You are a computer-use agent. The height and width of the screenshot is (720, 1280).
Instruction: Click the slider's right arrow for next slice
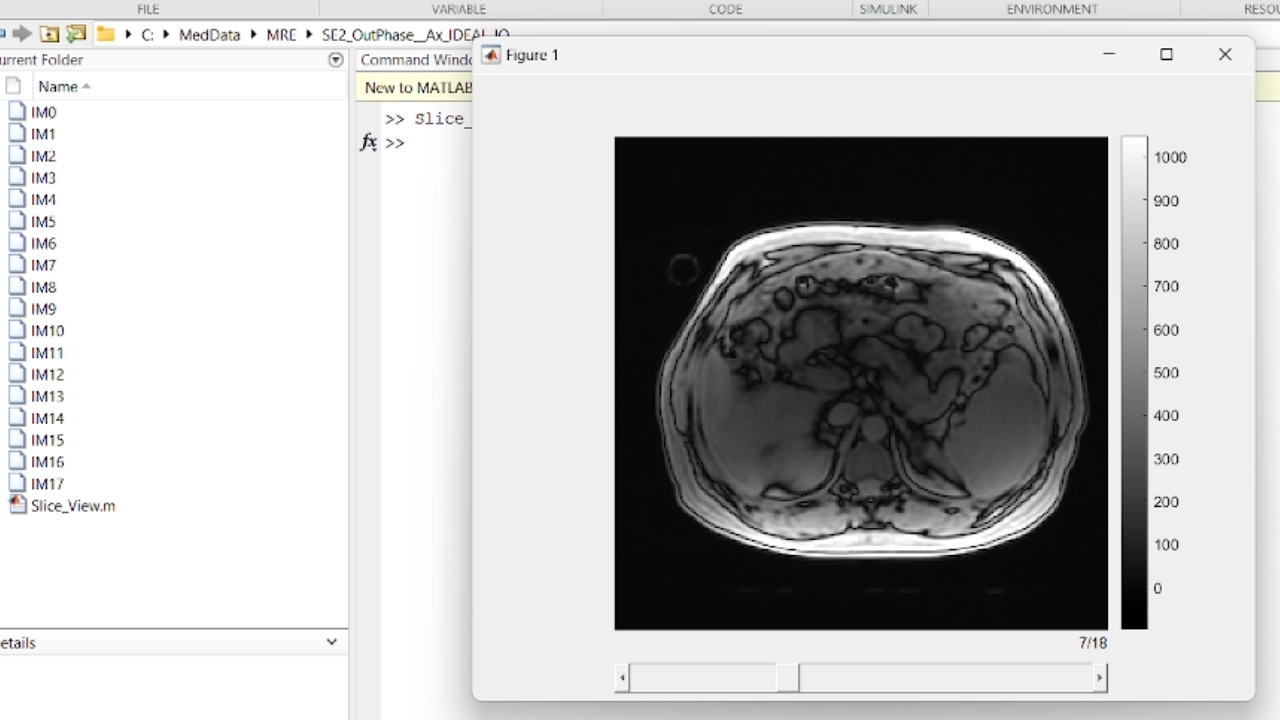1099,678
